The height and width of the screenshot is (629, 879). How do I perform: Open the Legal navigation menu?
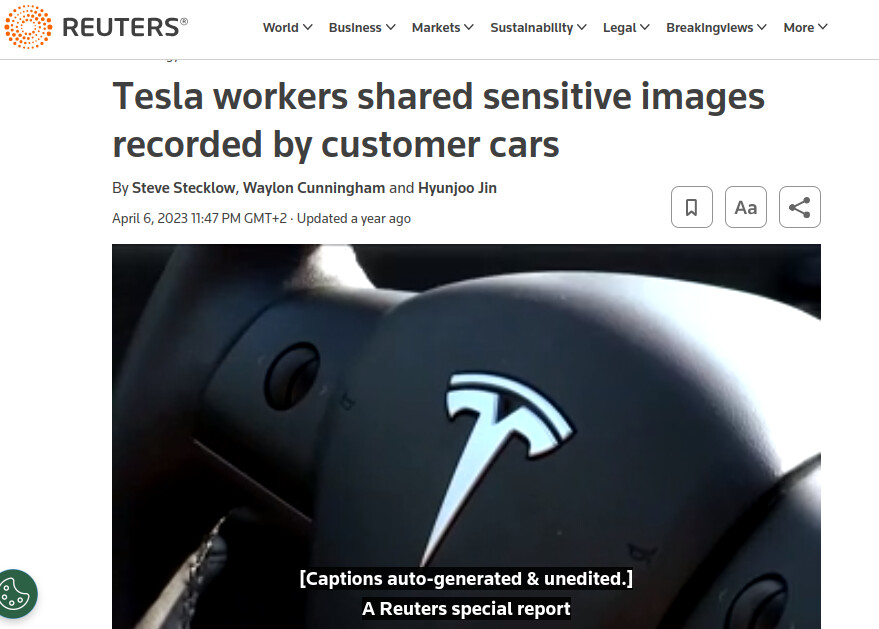pyautogui.click(x=626, y=27)
